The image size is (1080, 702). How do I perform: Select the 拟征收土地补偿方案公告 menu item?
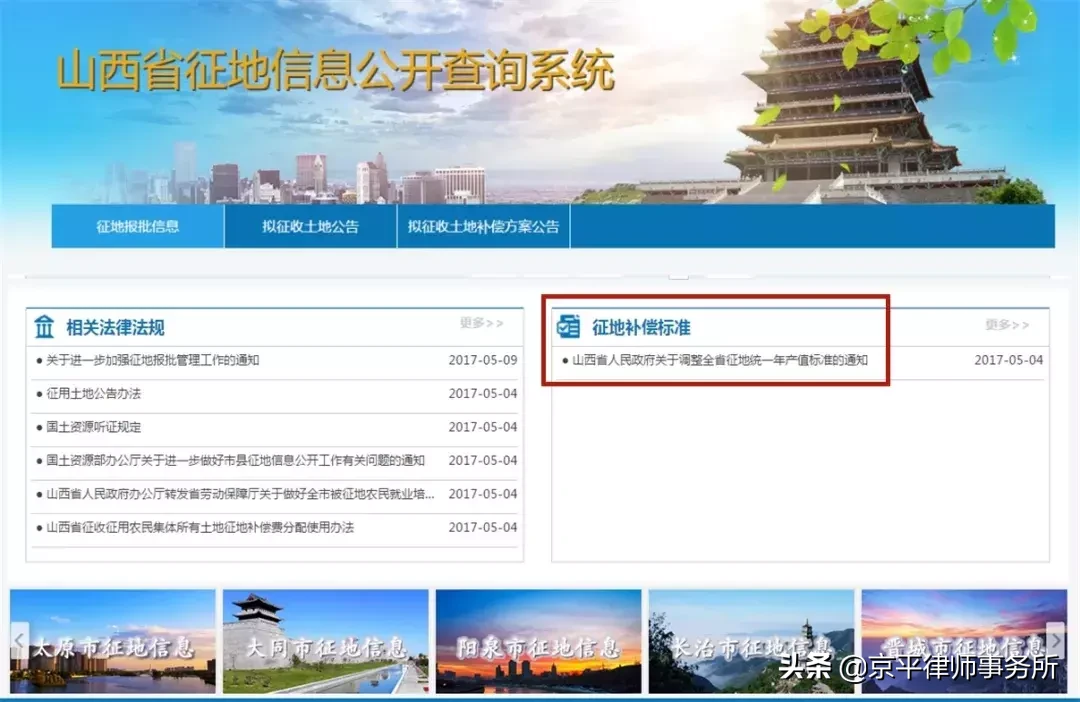483,227
